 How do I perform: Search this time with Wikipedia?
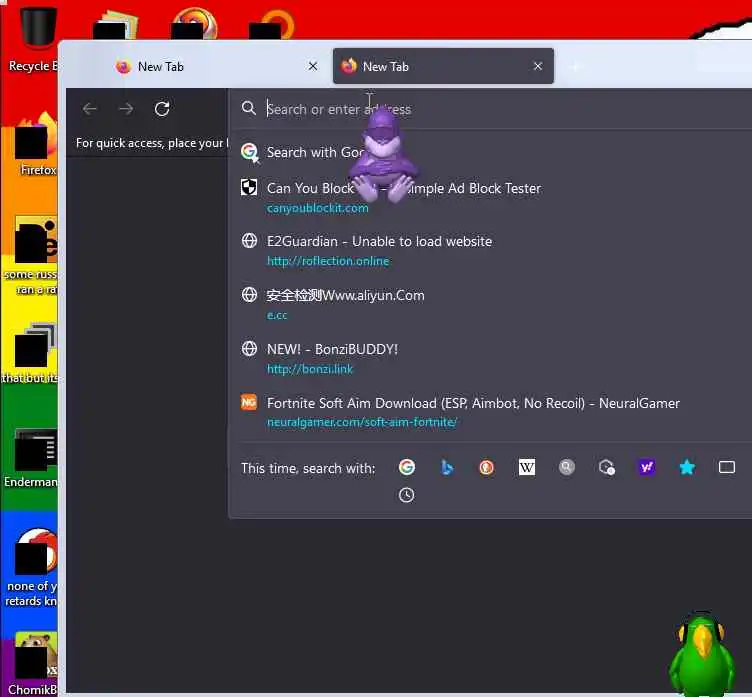(x=527, y=467)
